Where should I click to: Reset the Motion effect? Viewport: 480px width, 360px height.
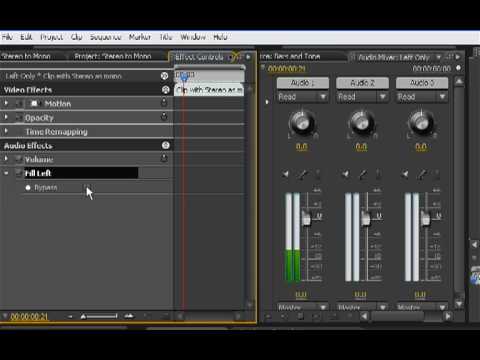coord(164,102)
